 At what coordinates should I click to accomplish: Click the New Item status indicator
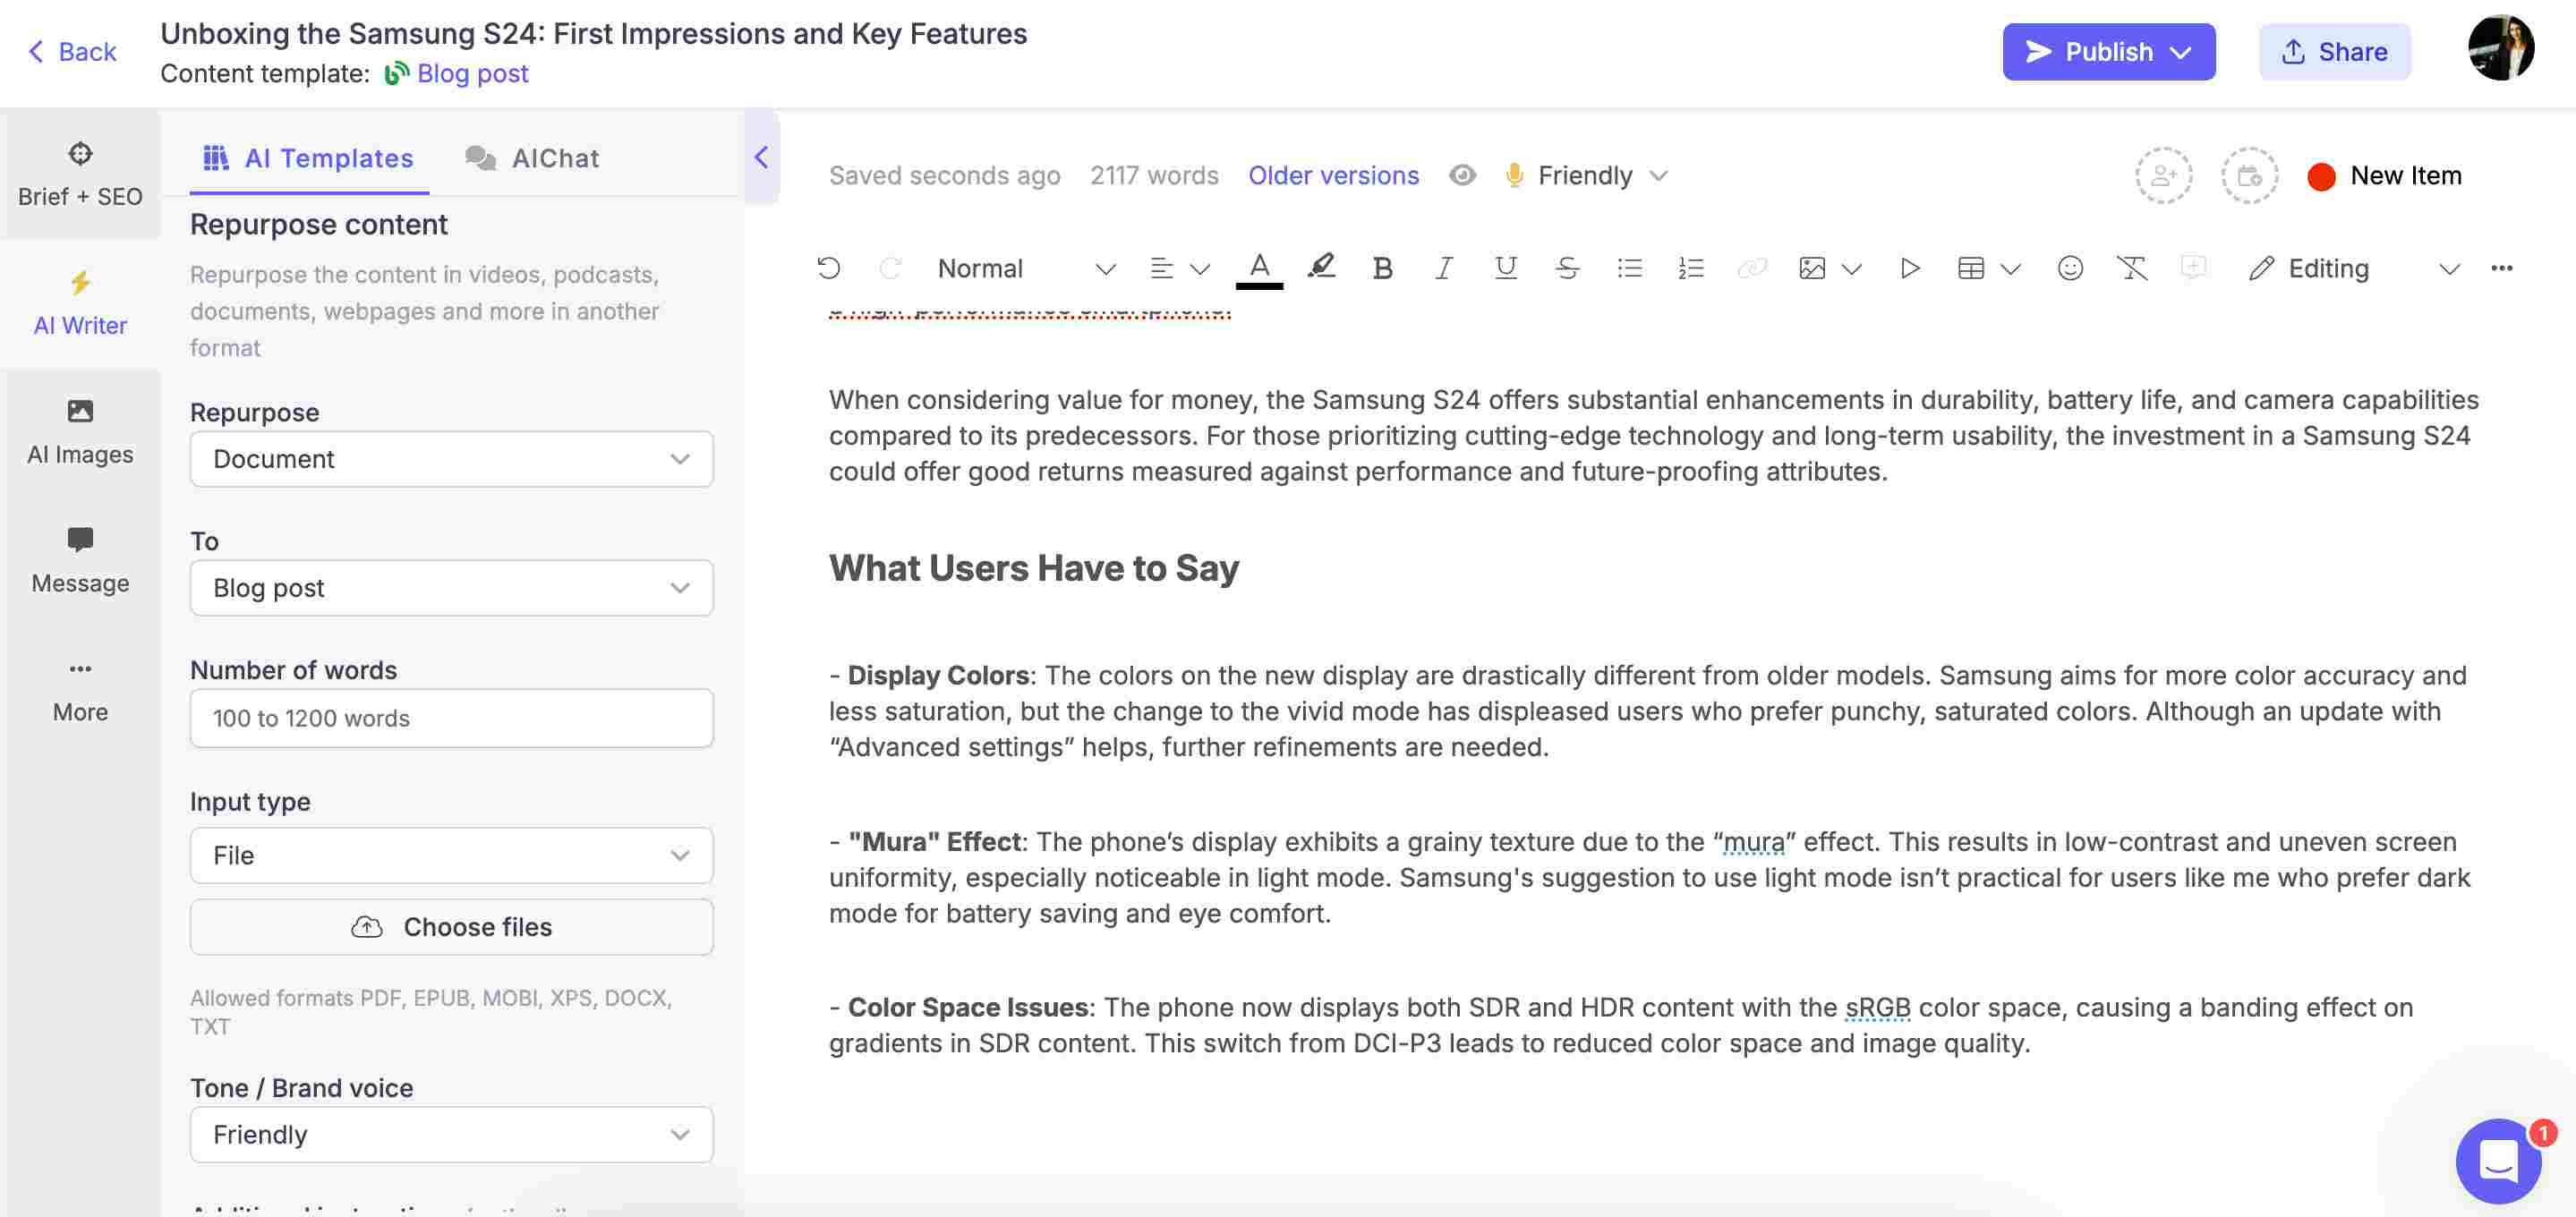tap(2384, 175)
